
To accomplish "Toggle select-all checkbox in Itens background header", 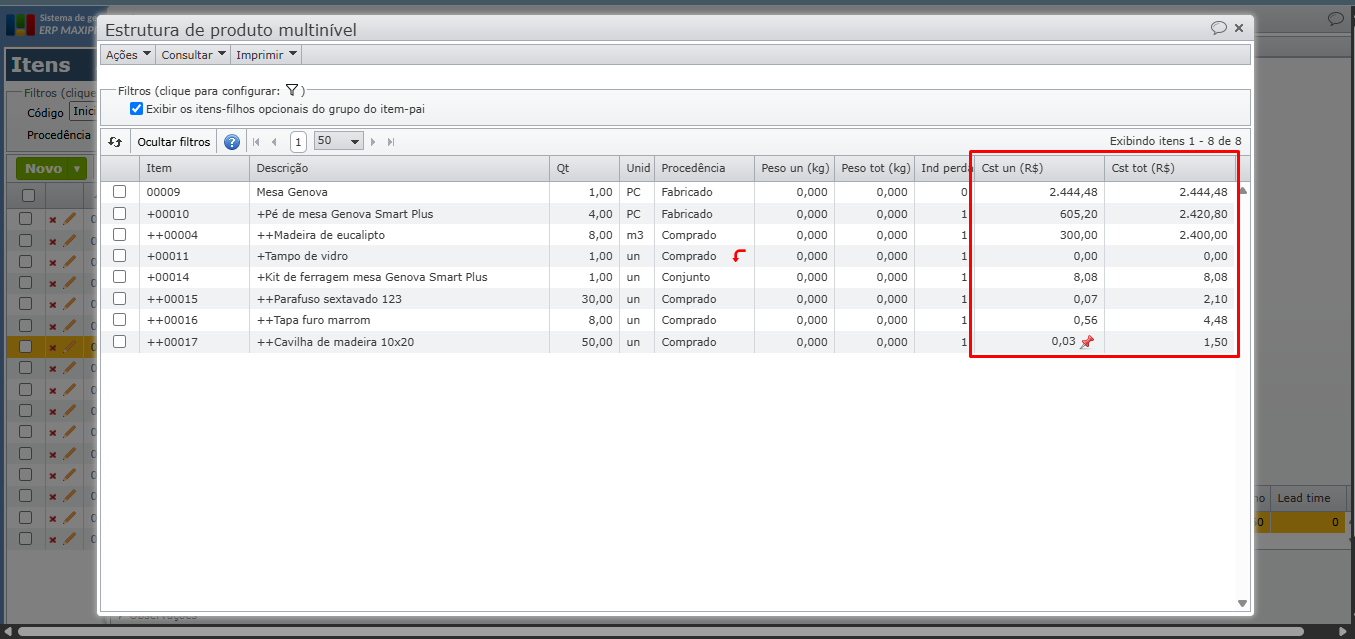I will pyautogui.click(x=28, y=196).
